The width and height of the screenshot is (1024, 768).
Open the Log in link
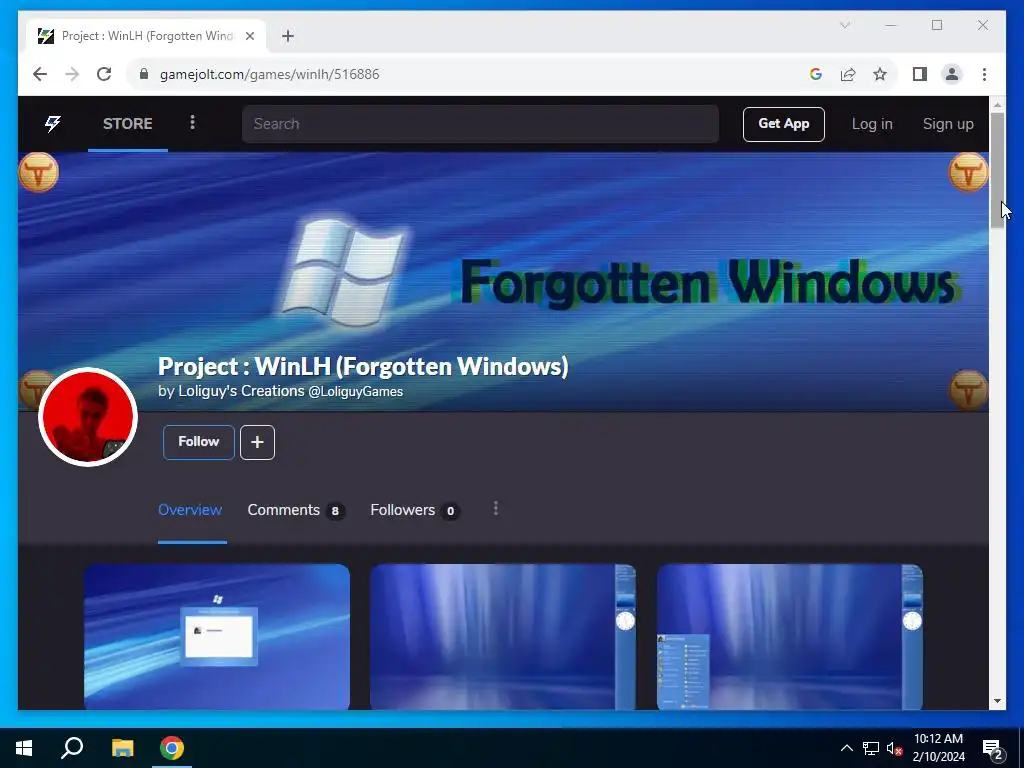pos(871,123)
